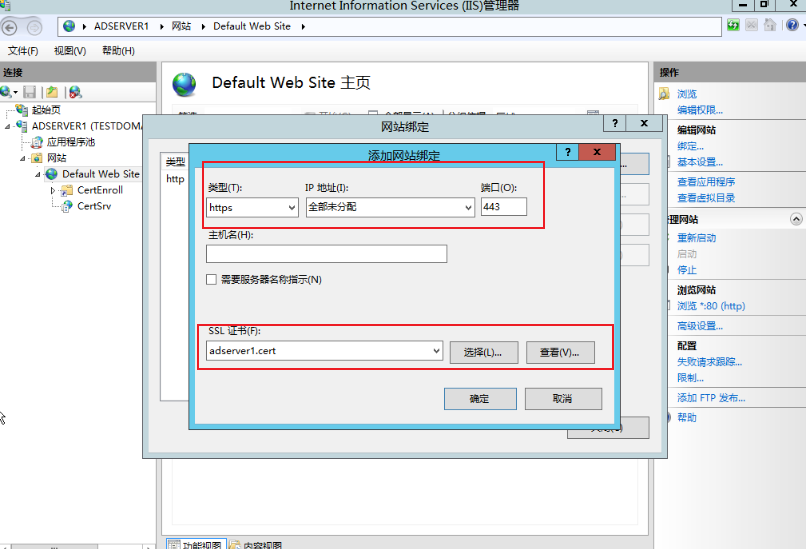Image resolution: width=806 pixels, height=549 pixels.
Task: Expand the CertEnroll tree node
Action: coord(52,190)
